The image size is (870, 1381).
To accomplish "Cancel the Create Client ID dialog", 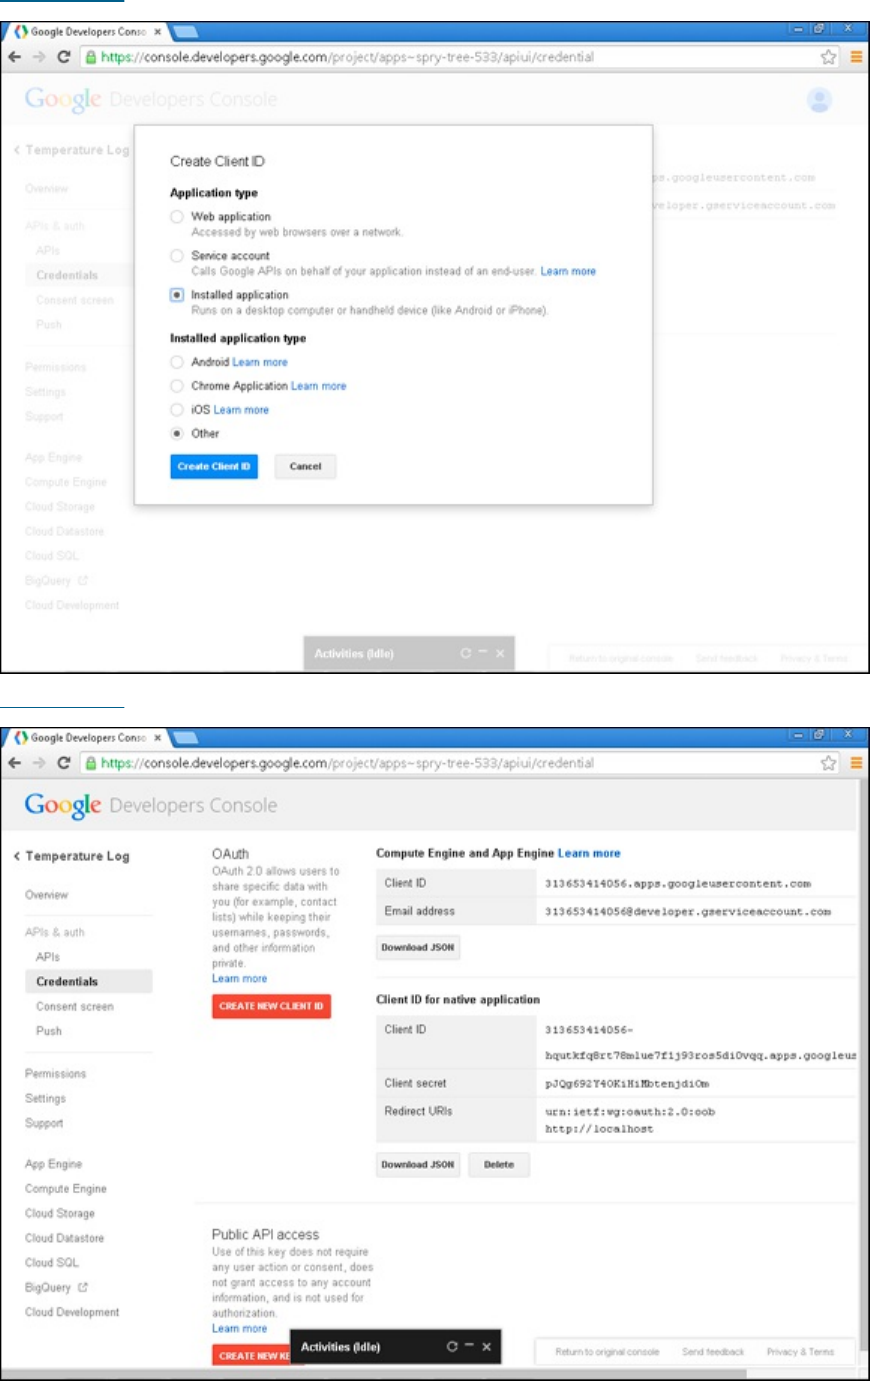I will (305, 466).
